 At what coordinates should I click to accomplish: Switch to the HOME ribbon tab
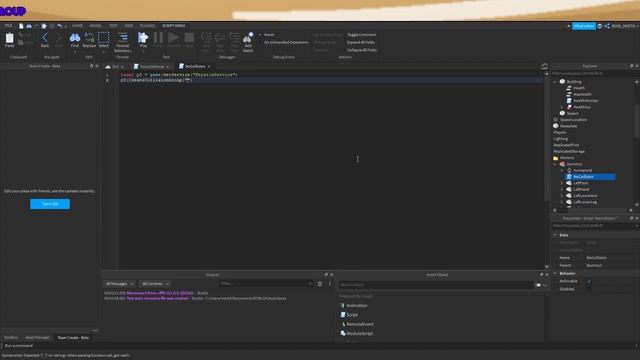(x=77, y=26)
